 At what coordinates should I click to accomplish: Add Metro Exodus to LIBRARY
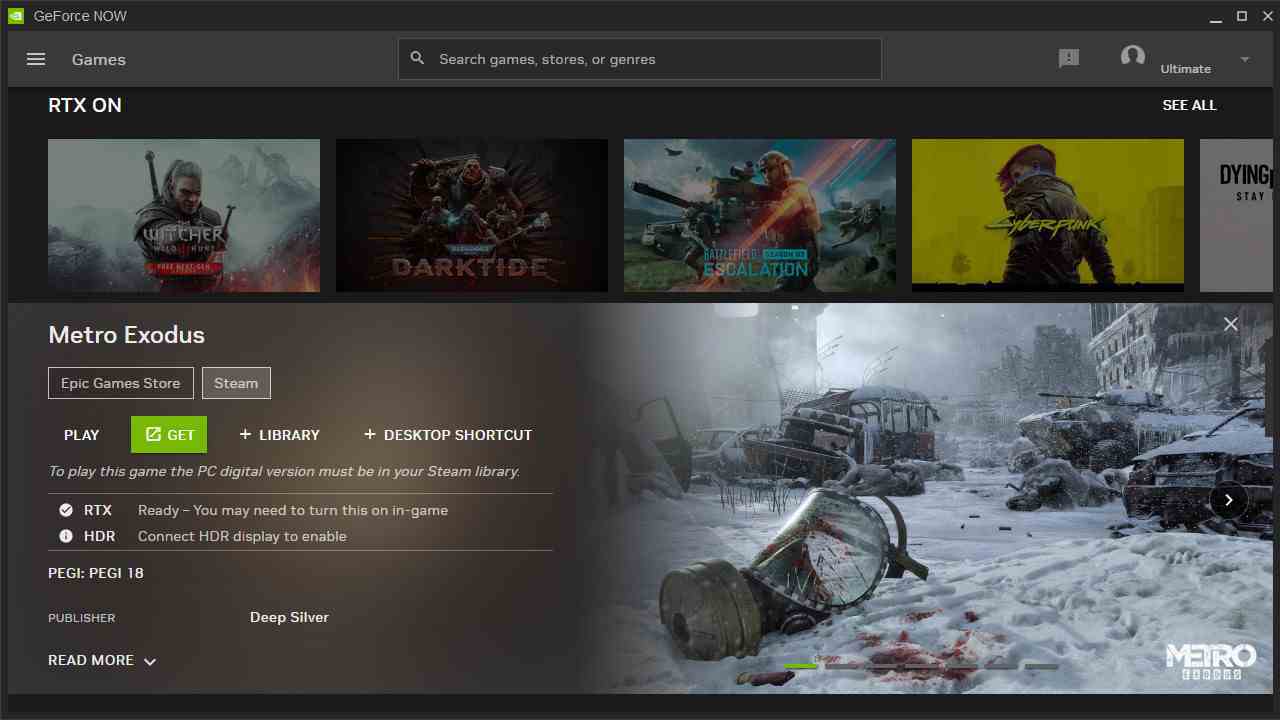(280, 435)
